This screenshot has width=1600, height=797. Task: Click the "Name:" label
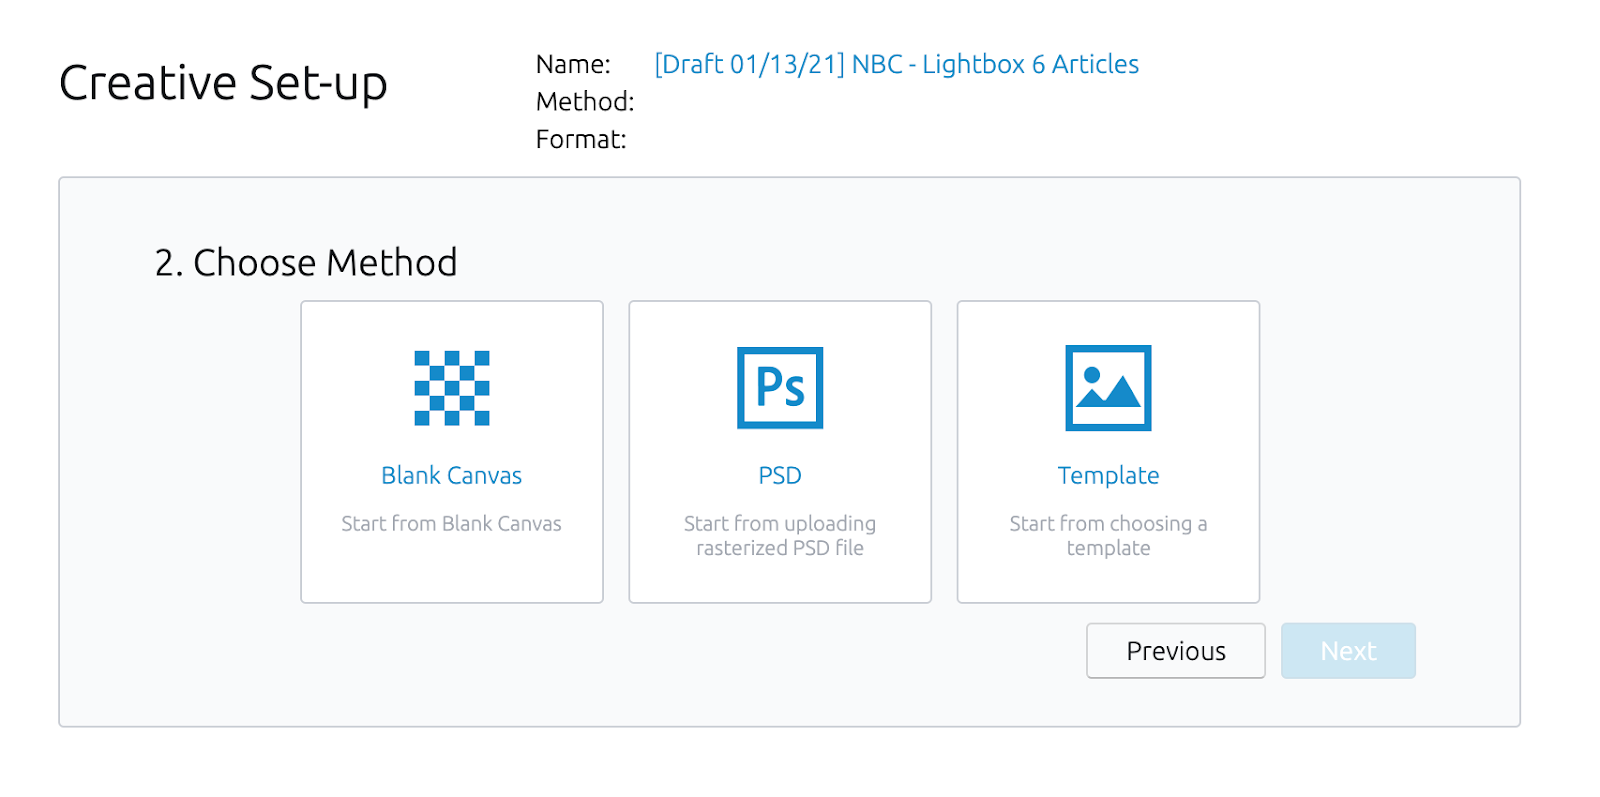click(x=573, y=65)
